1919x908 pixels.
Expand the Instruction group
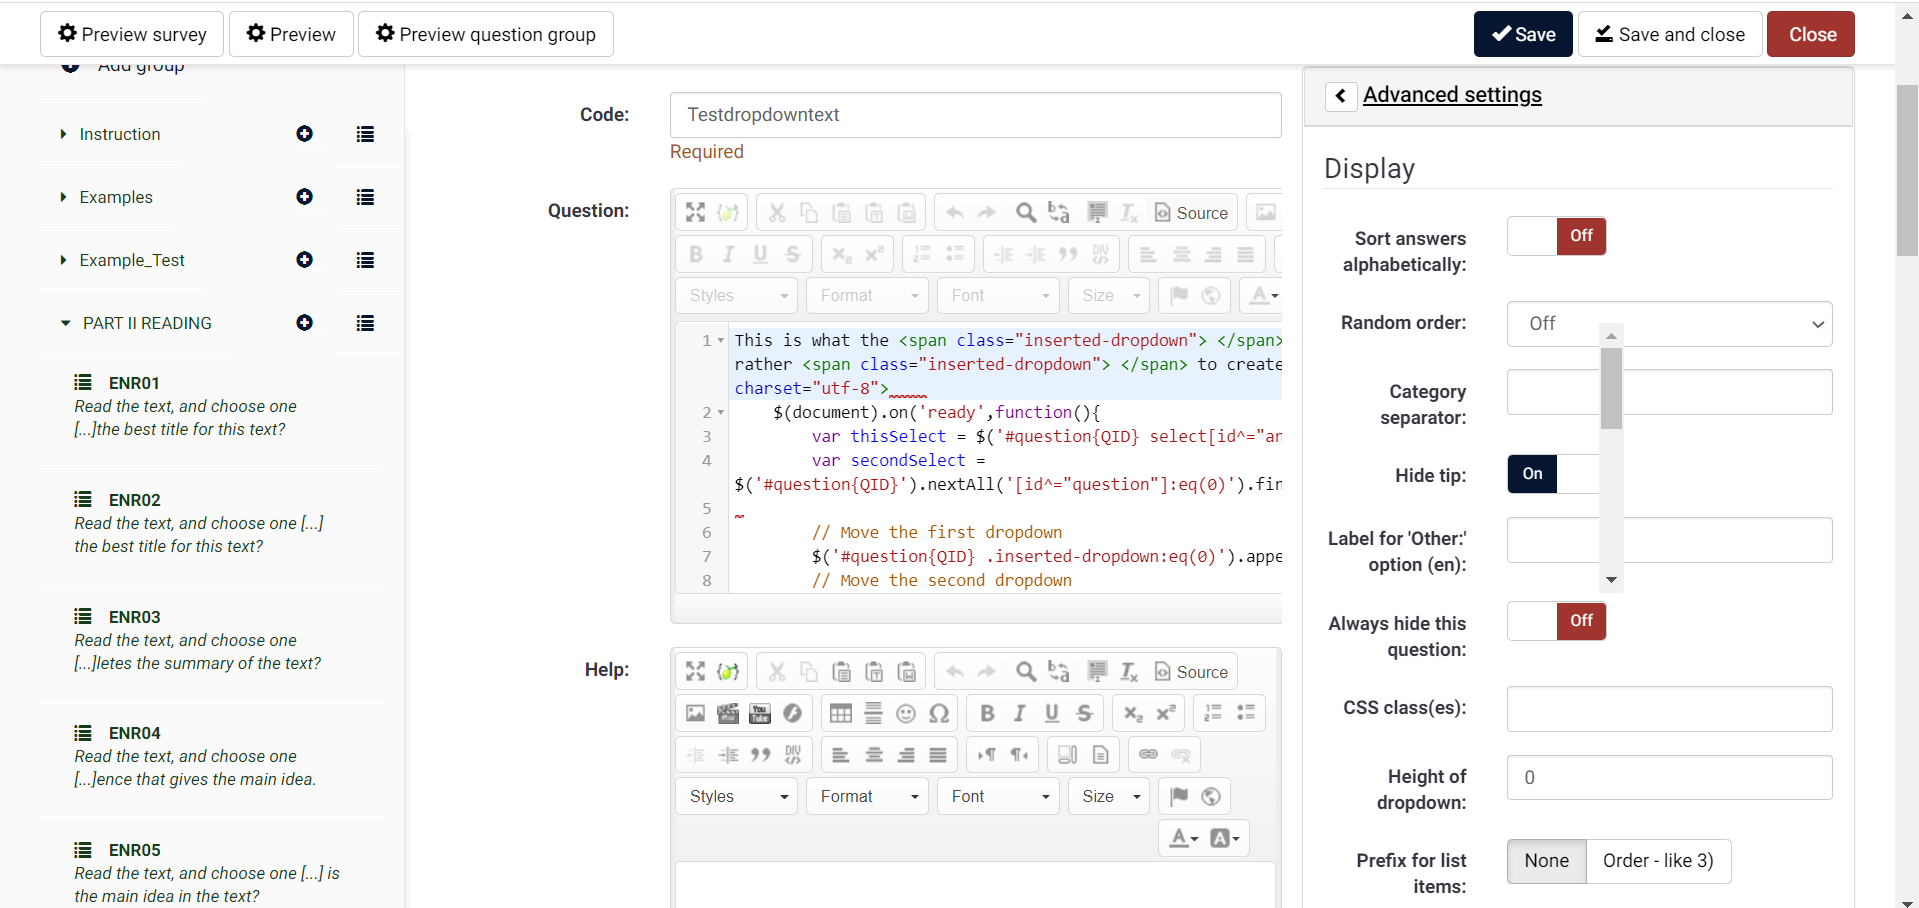point(64,134)
